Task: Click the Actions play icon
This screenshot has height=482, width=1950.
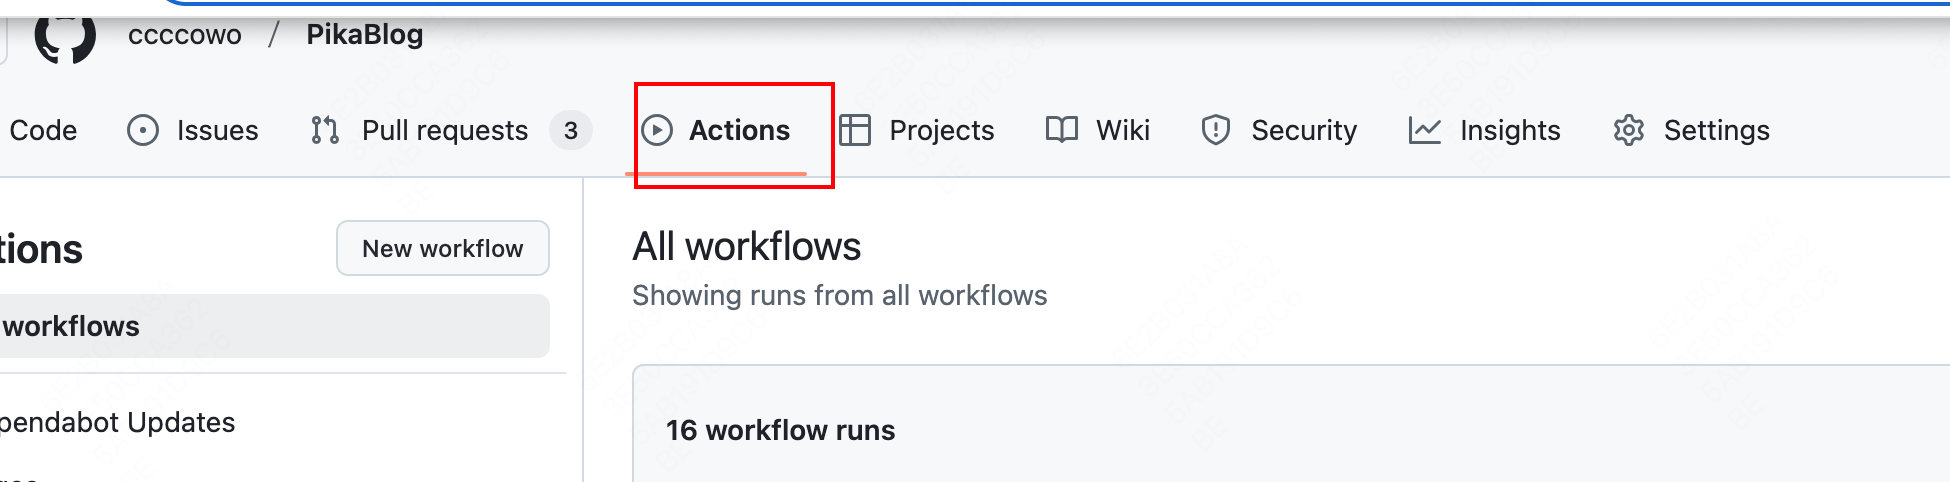Action: pos(657,130)
